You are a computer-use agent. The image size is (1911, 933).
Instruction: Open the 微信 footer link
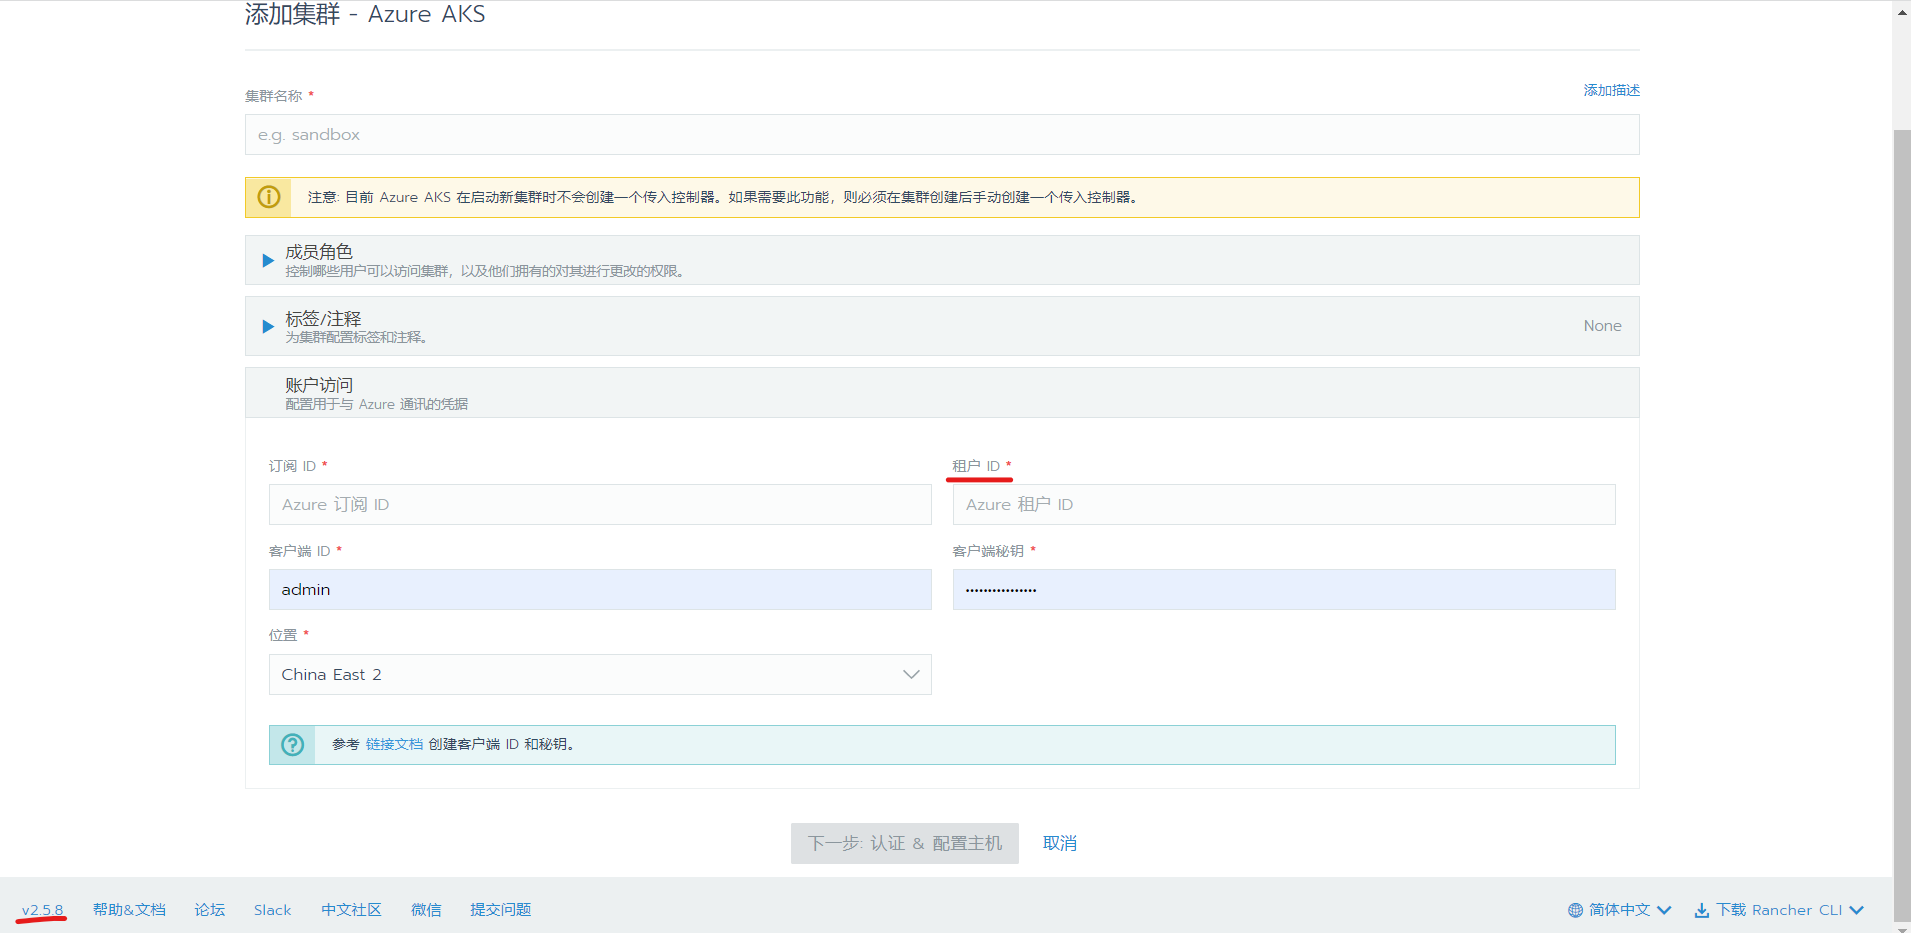426,910
